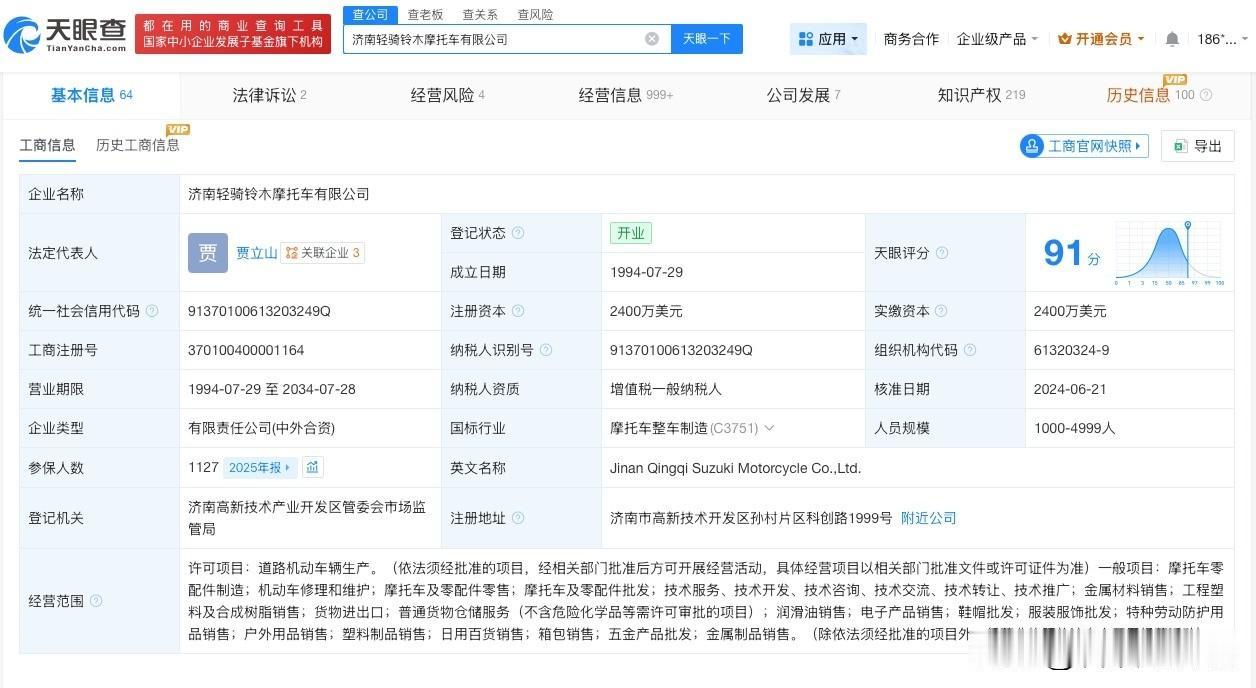
Task: Click the insured-count trend chart icon
Action: point(312,467)
